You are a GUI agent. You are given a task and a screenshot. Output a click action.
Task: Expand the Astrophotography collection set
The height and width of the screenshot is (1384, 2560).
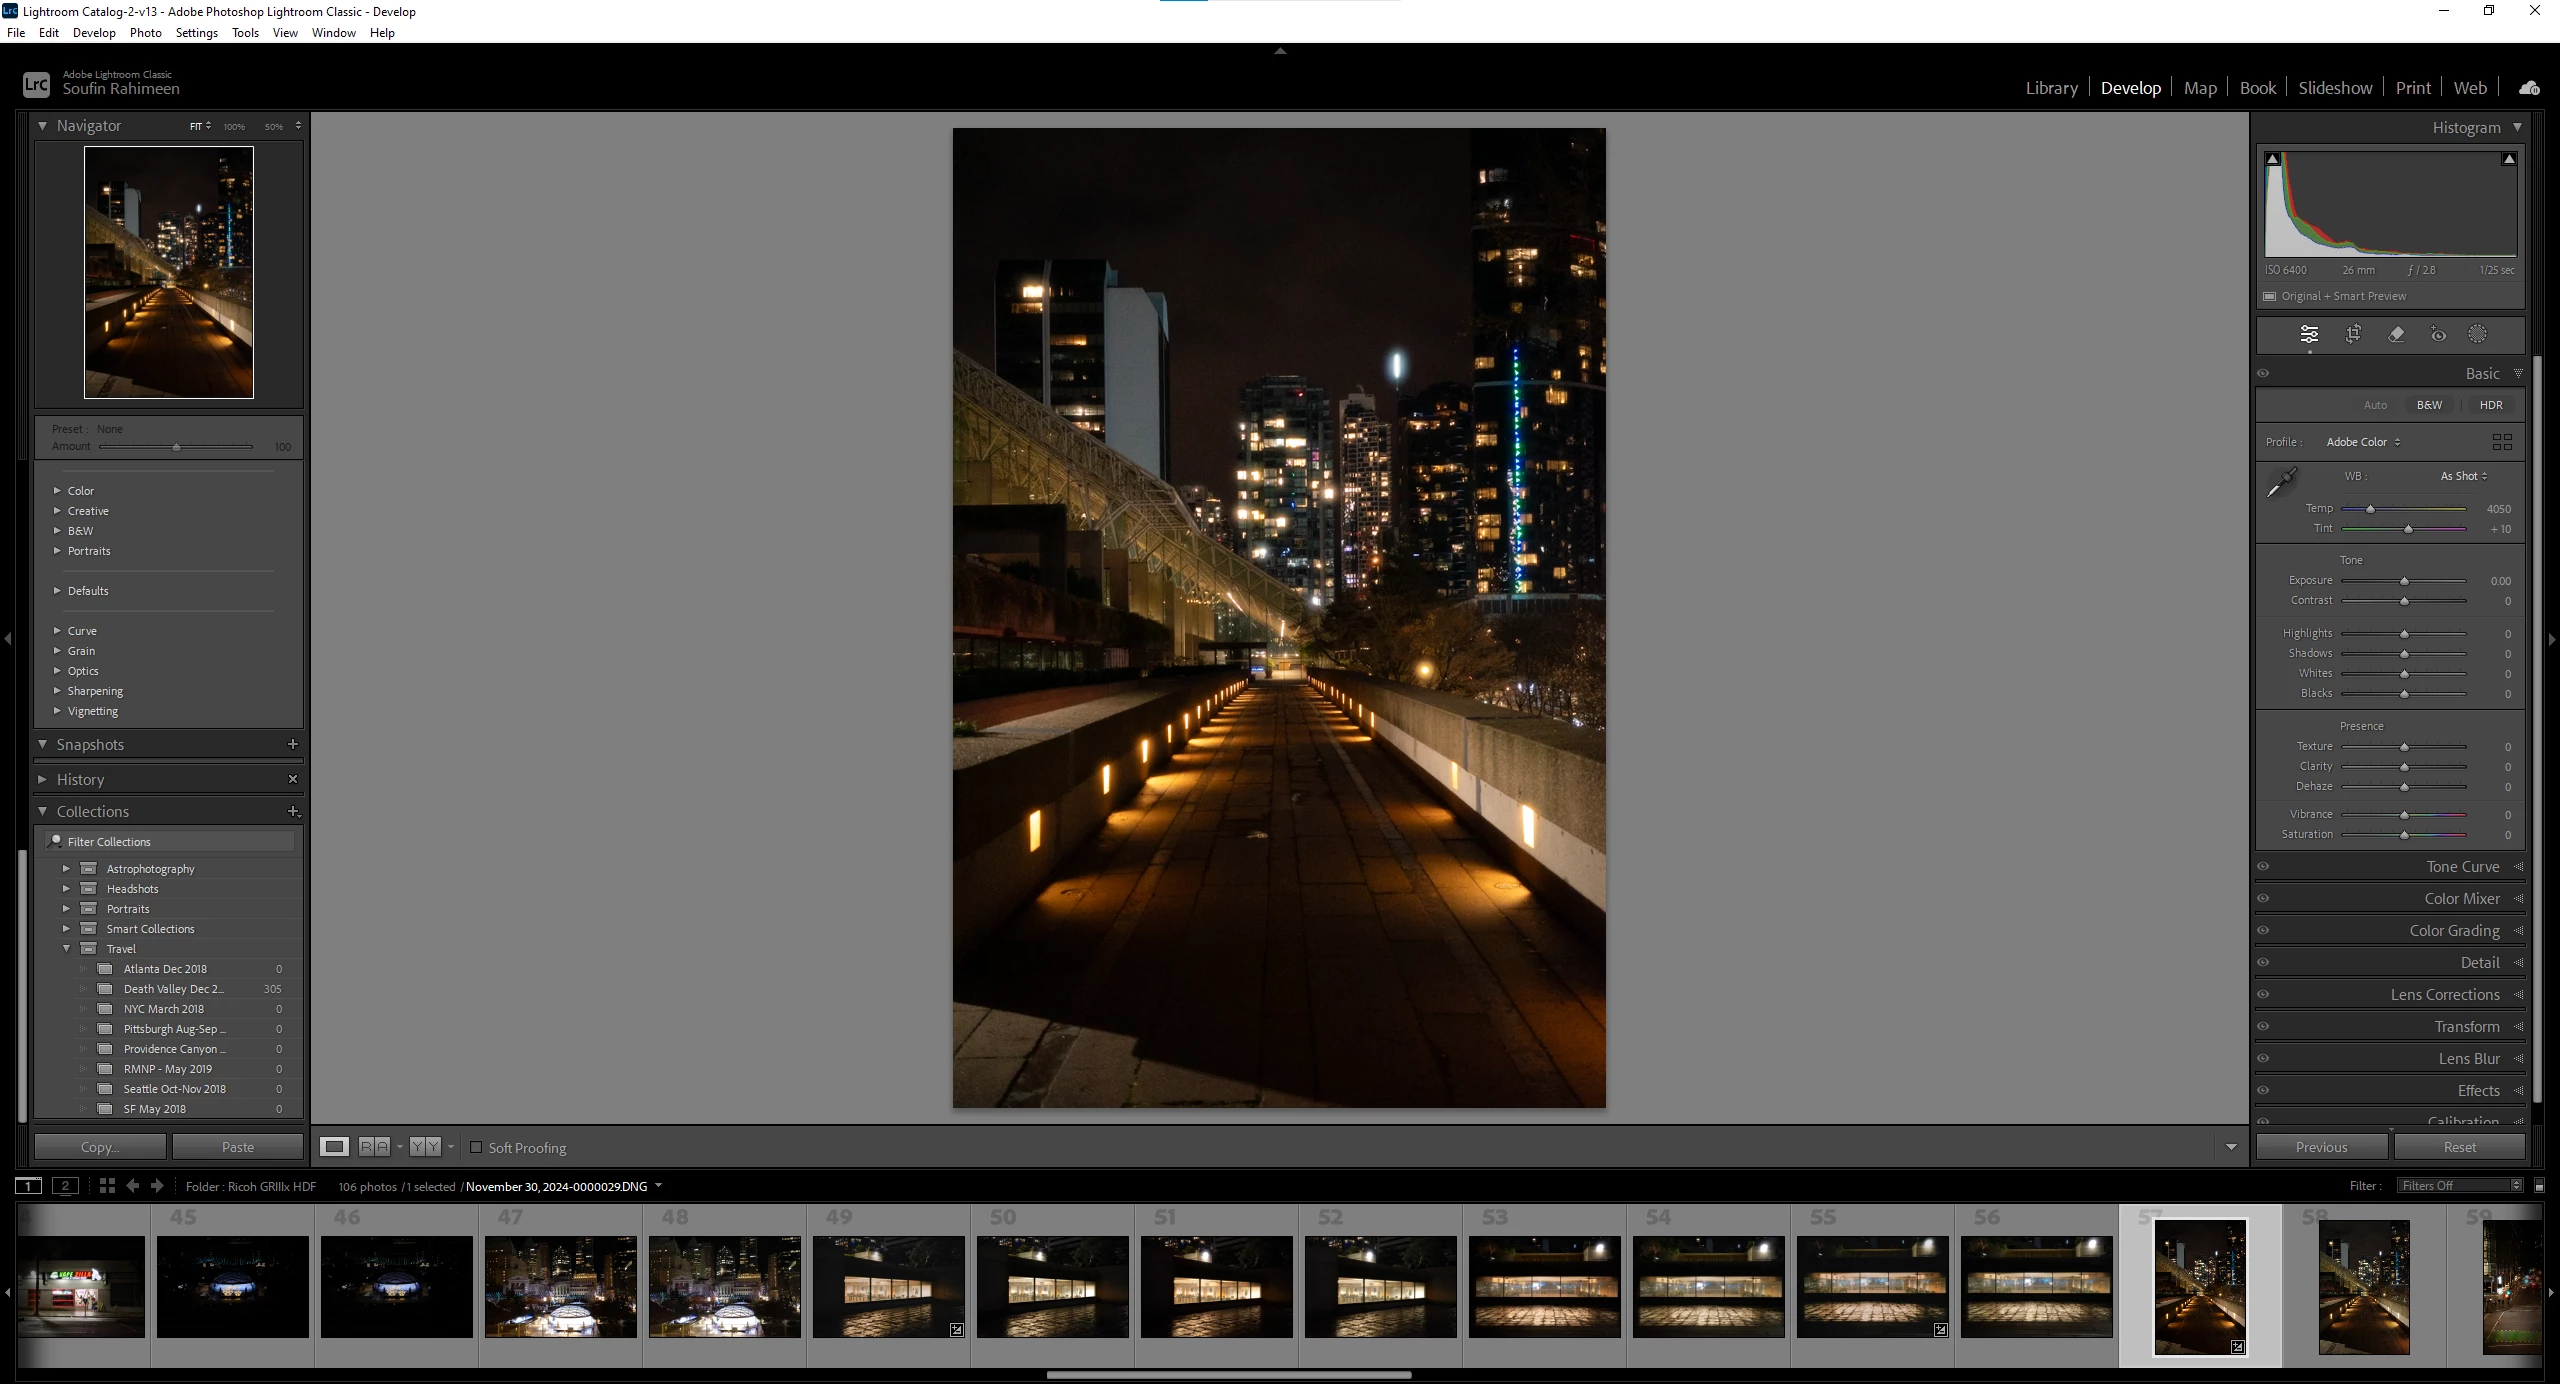click(67, 869)
